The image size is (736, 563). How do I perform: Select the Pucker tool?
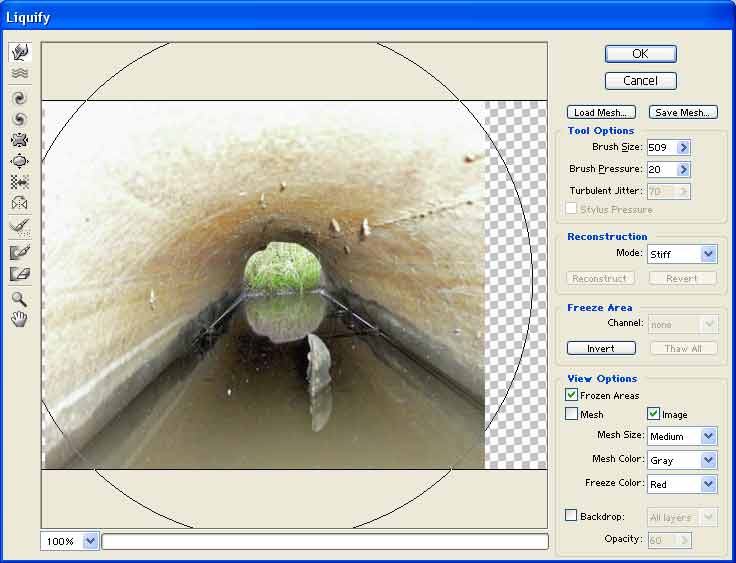[19, 140]
